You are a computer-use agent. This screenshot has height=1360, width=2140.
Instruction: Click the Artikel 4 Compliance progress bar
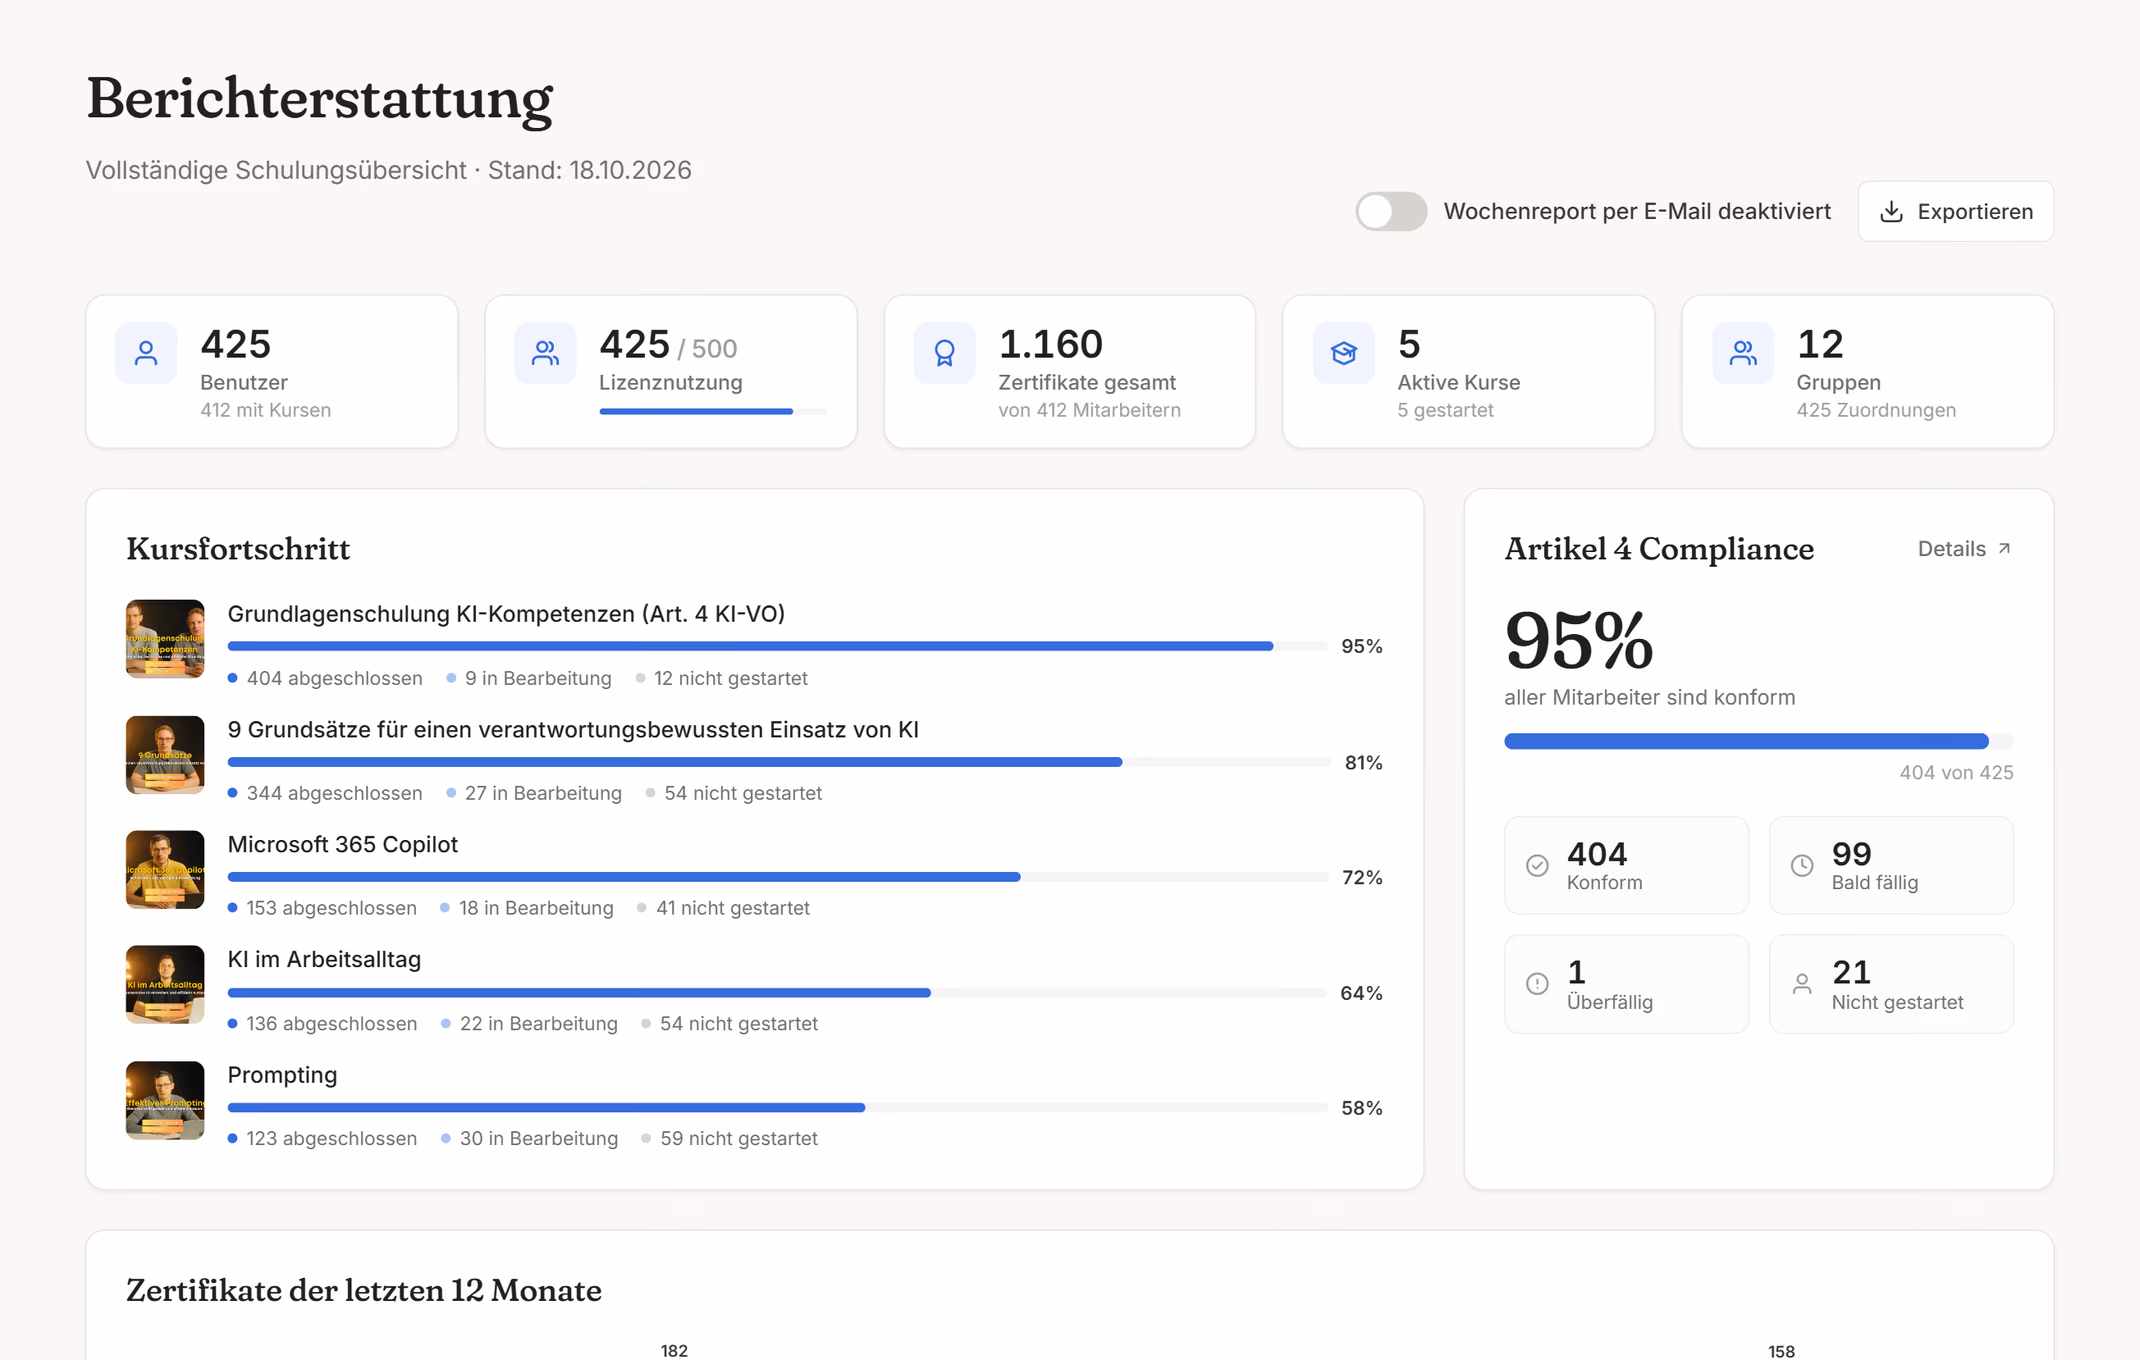click(x=1758, y=741)
